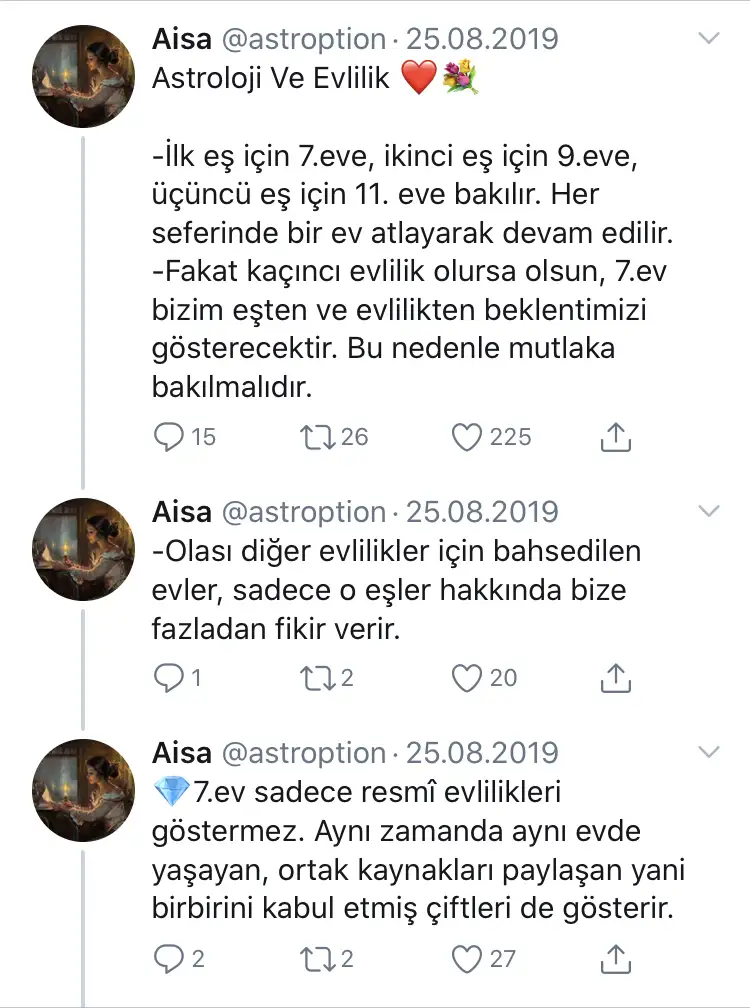Click the 25.08.2019 date on second tweet
Screen dimensions: 750x1008
[x=481, y=512]
